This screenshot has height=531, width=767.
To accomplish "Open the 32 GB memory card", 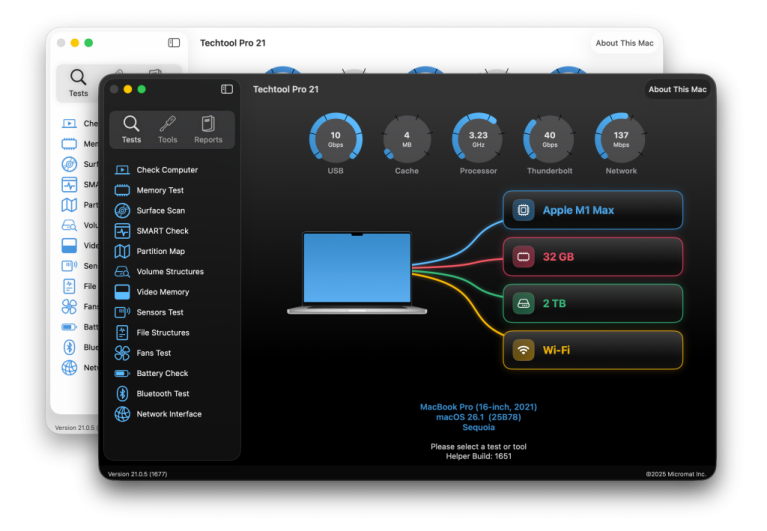I will [x=592, y=257].
